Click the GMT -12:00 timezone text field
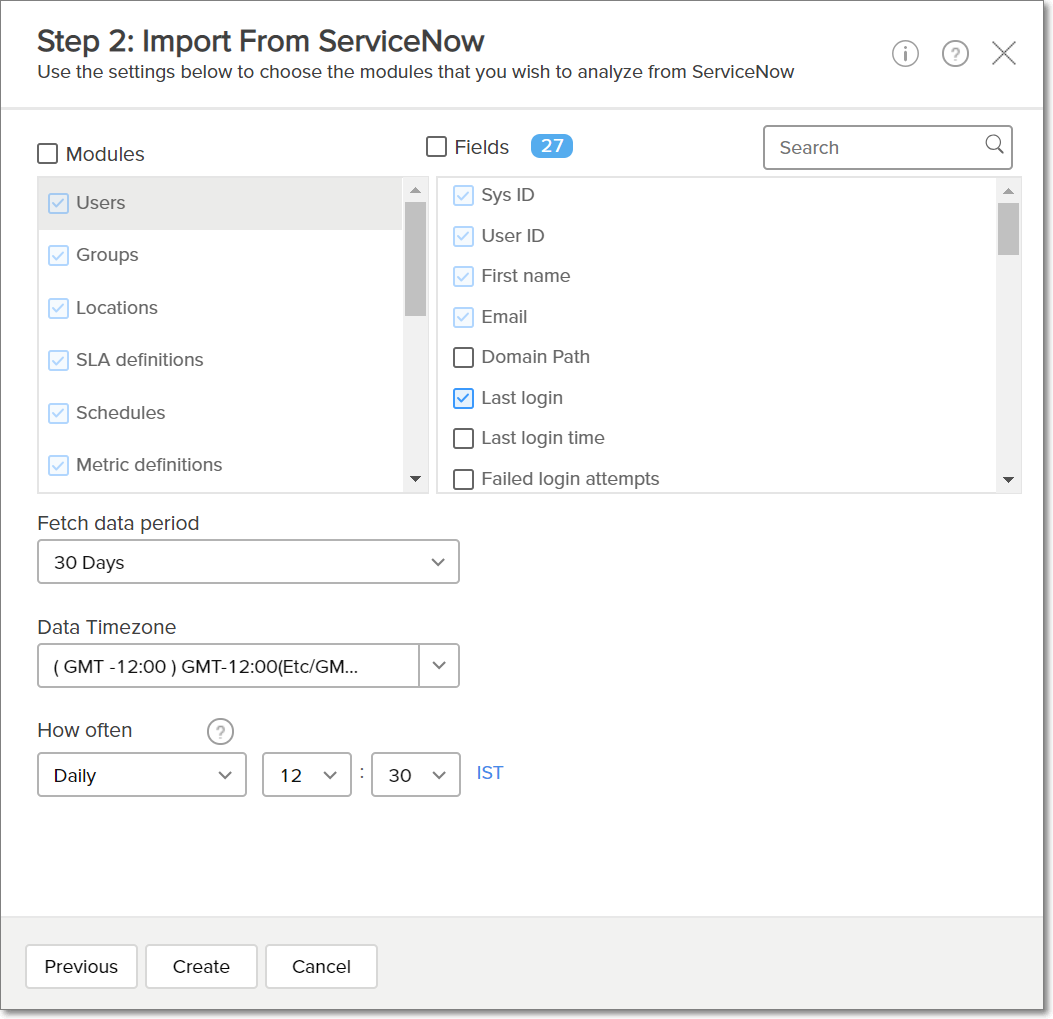Image resolution: width=1053 pixels, height=1019 pixels. coord(228,666)
